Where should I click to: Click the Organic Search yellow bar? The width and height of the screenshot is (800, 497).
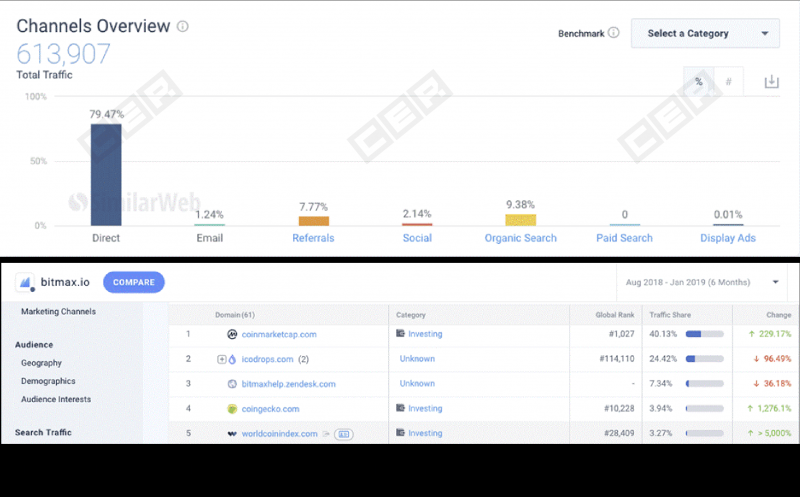(x=520, y=220)
